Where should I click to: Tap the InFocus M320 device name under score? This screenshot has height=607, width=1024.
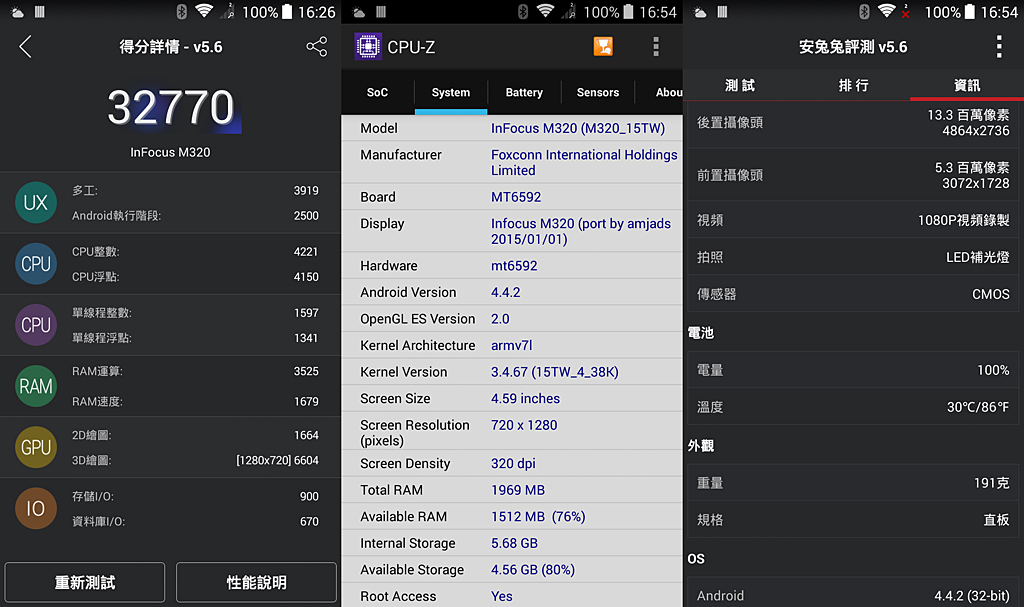tap(170, 152)
